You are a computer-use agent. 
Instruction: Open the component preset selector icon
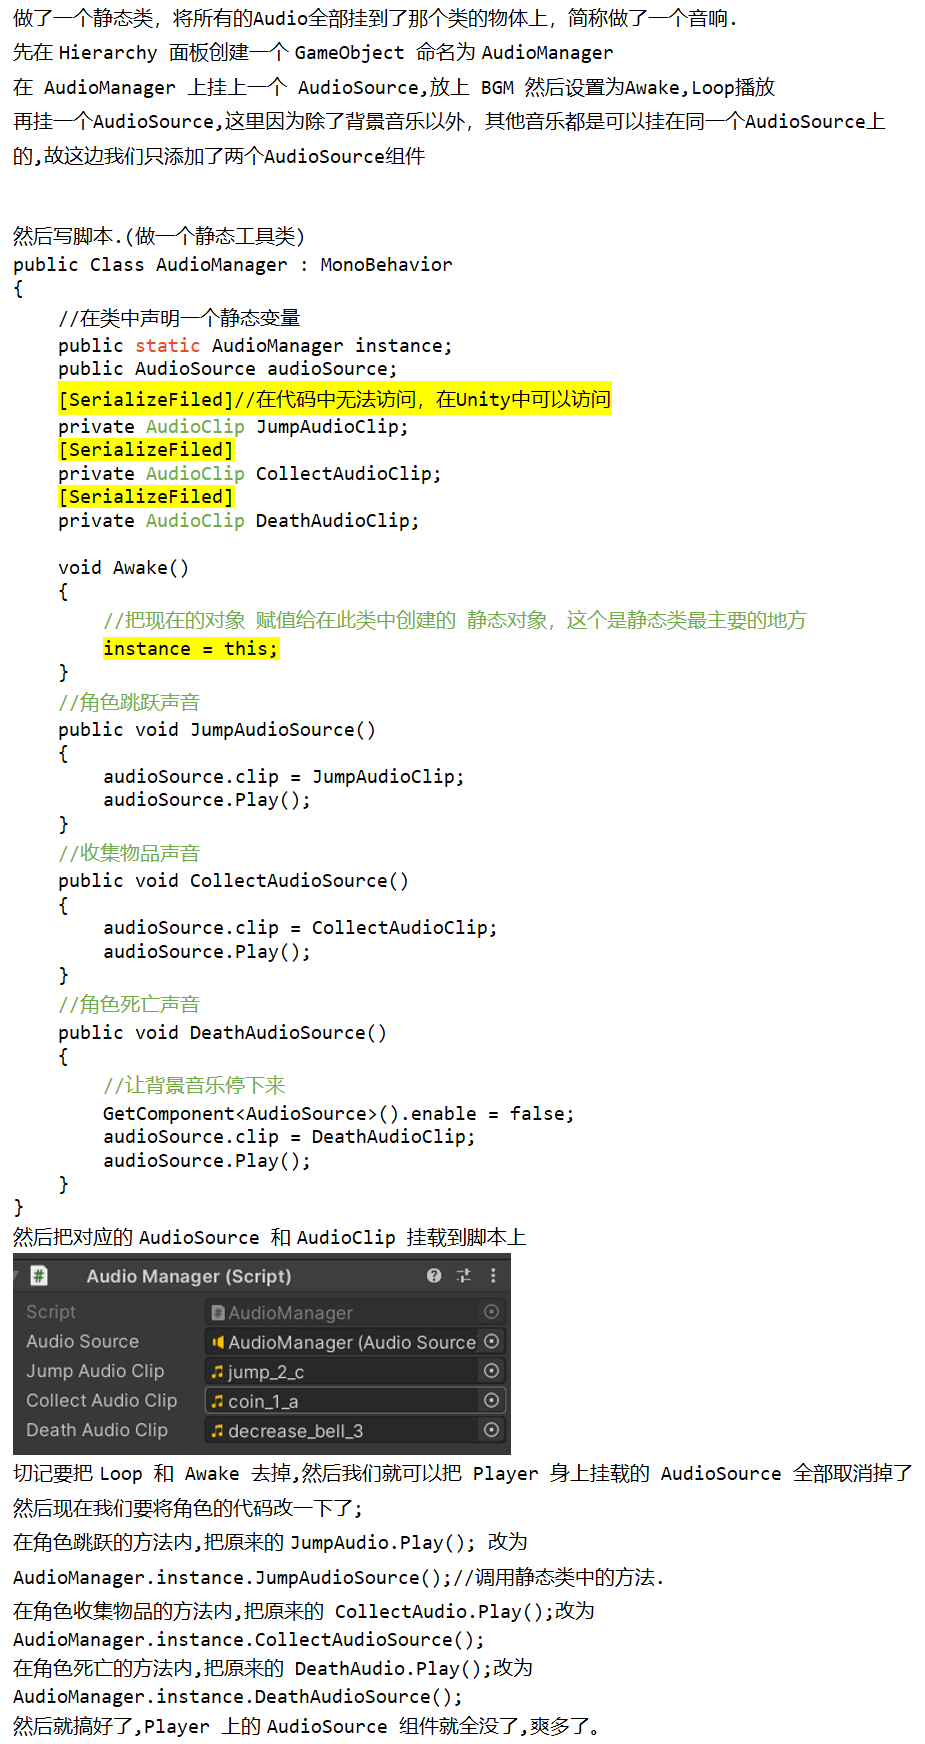click(463, 1275)
